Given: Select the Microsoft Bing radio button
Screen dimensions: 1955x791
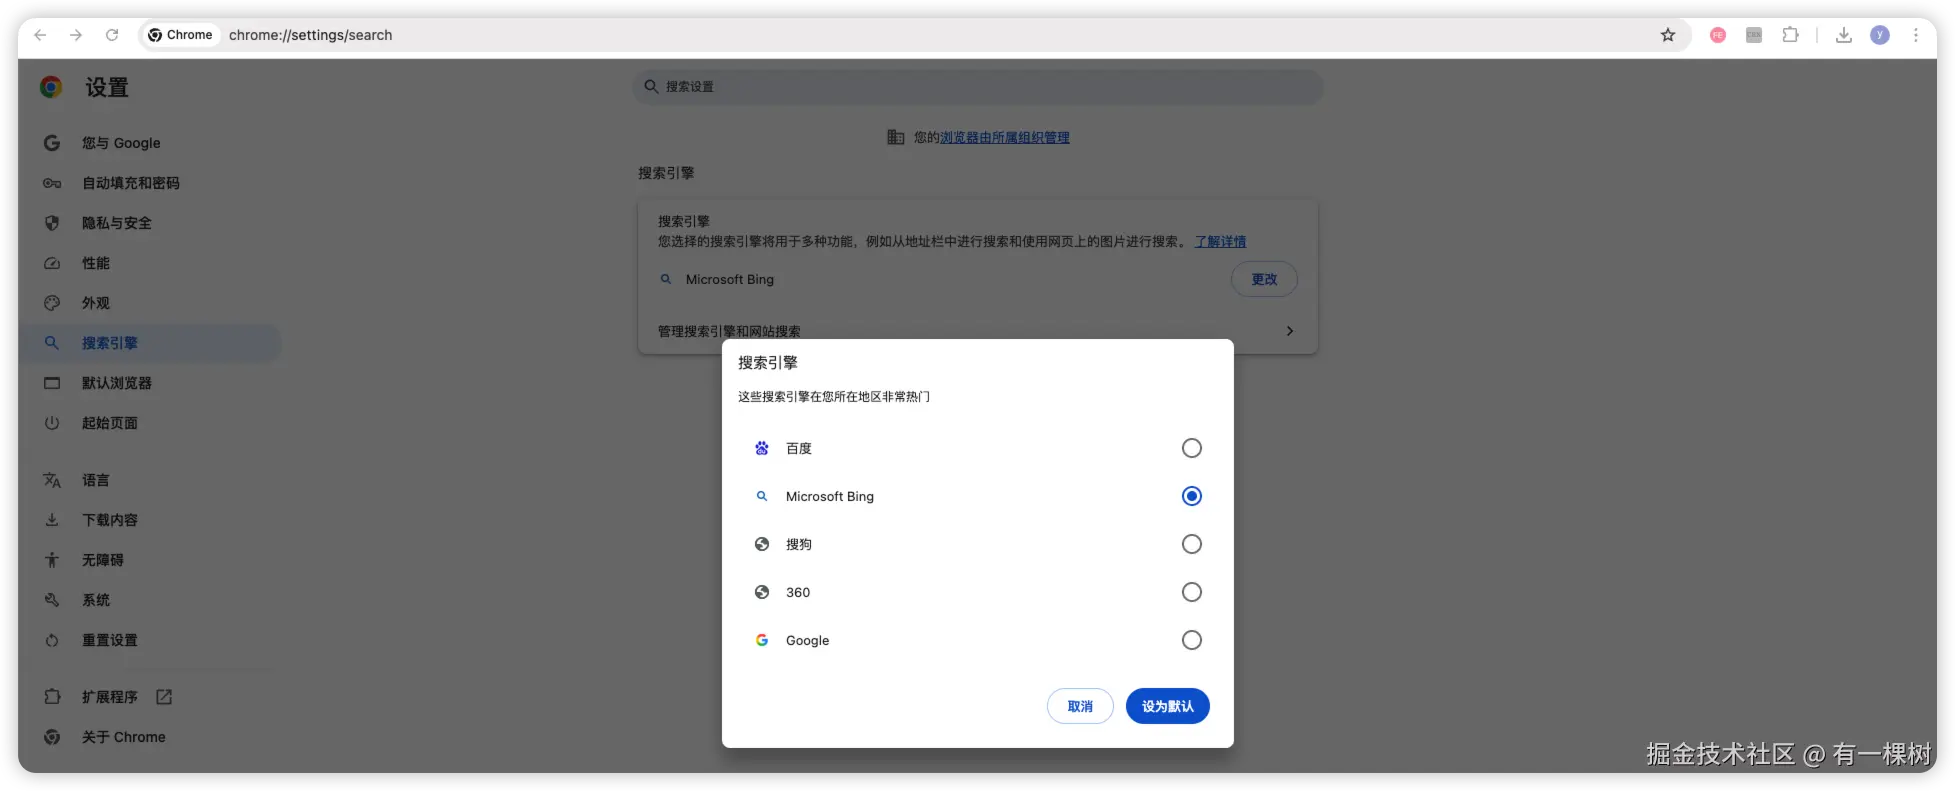Looking at the screenshot, I should [x=1192, y=496].
